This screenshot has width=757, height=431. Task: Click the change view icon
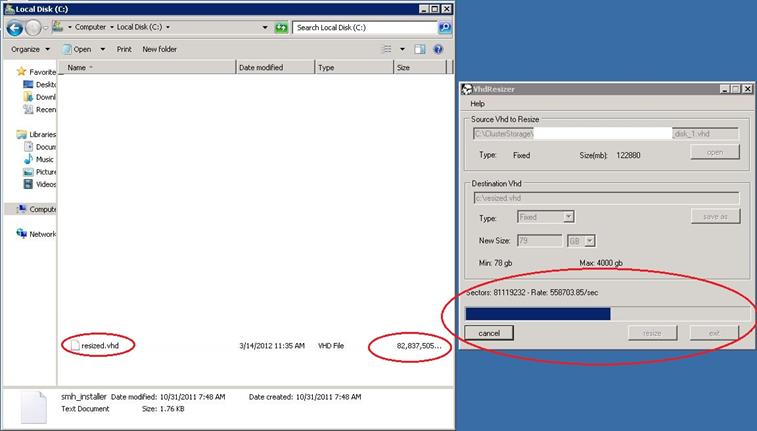(387, 49)
